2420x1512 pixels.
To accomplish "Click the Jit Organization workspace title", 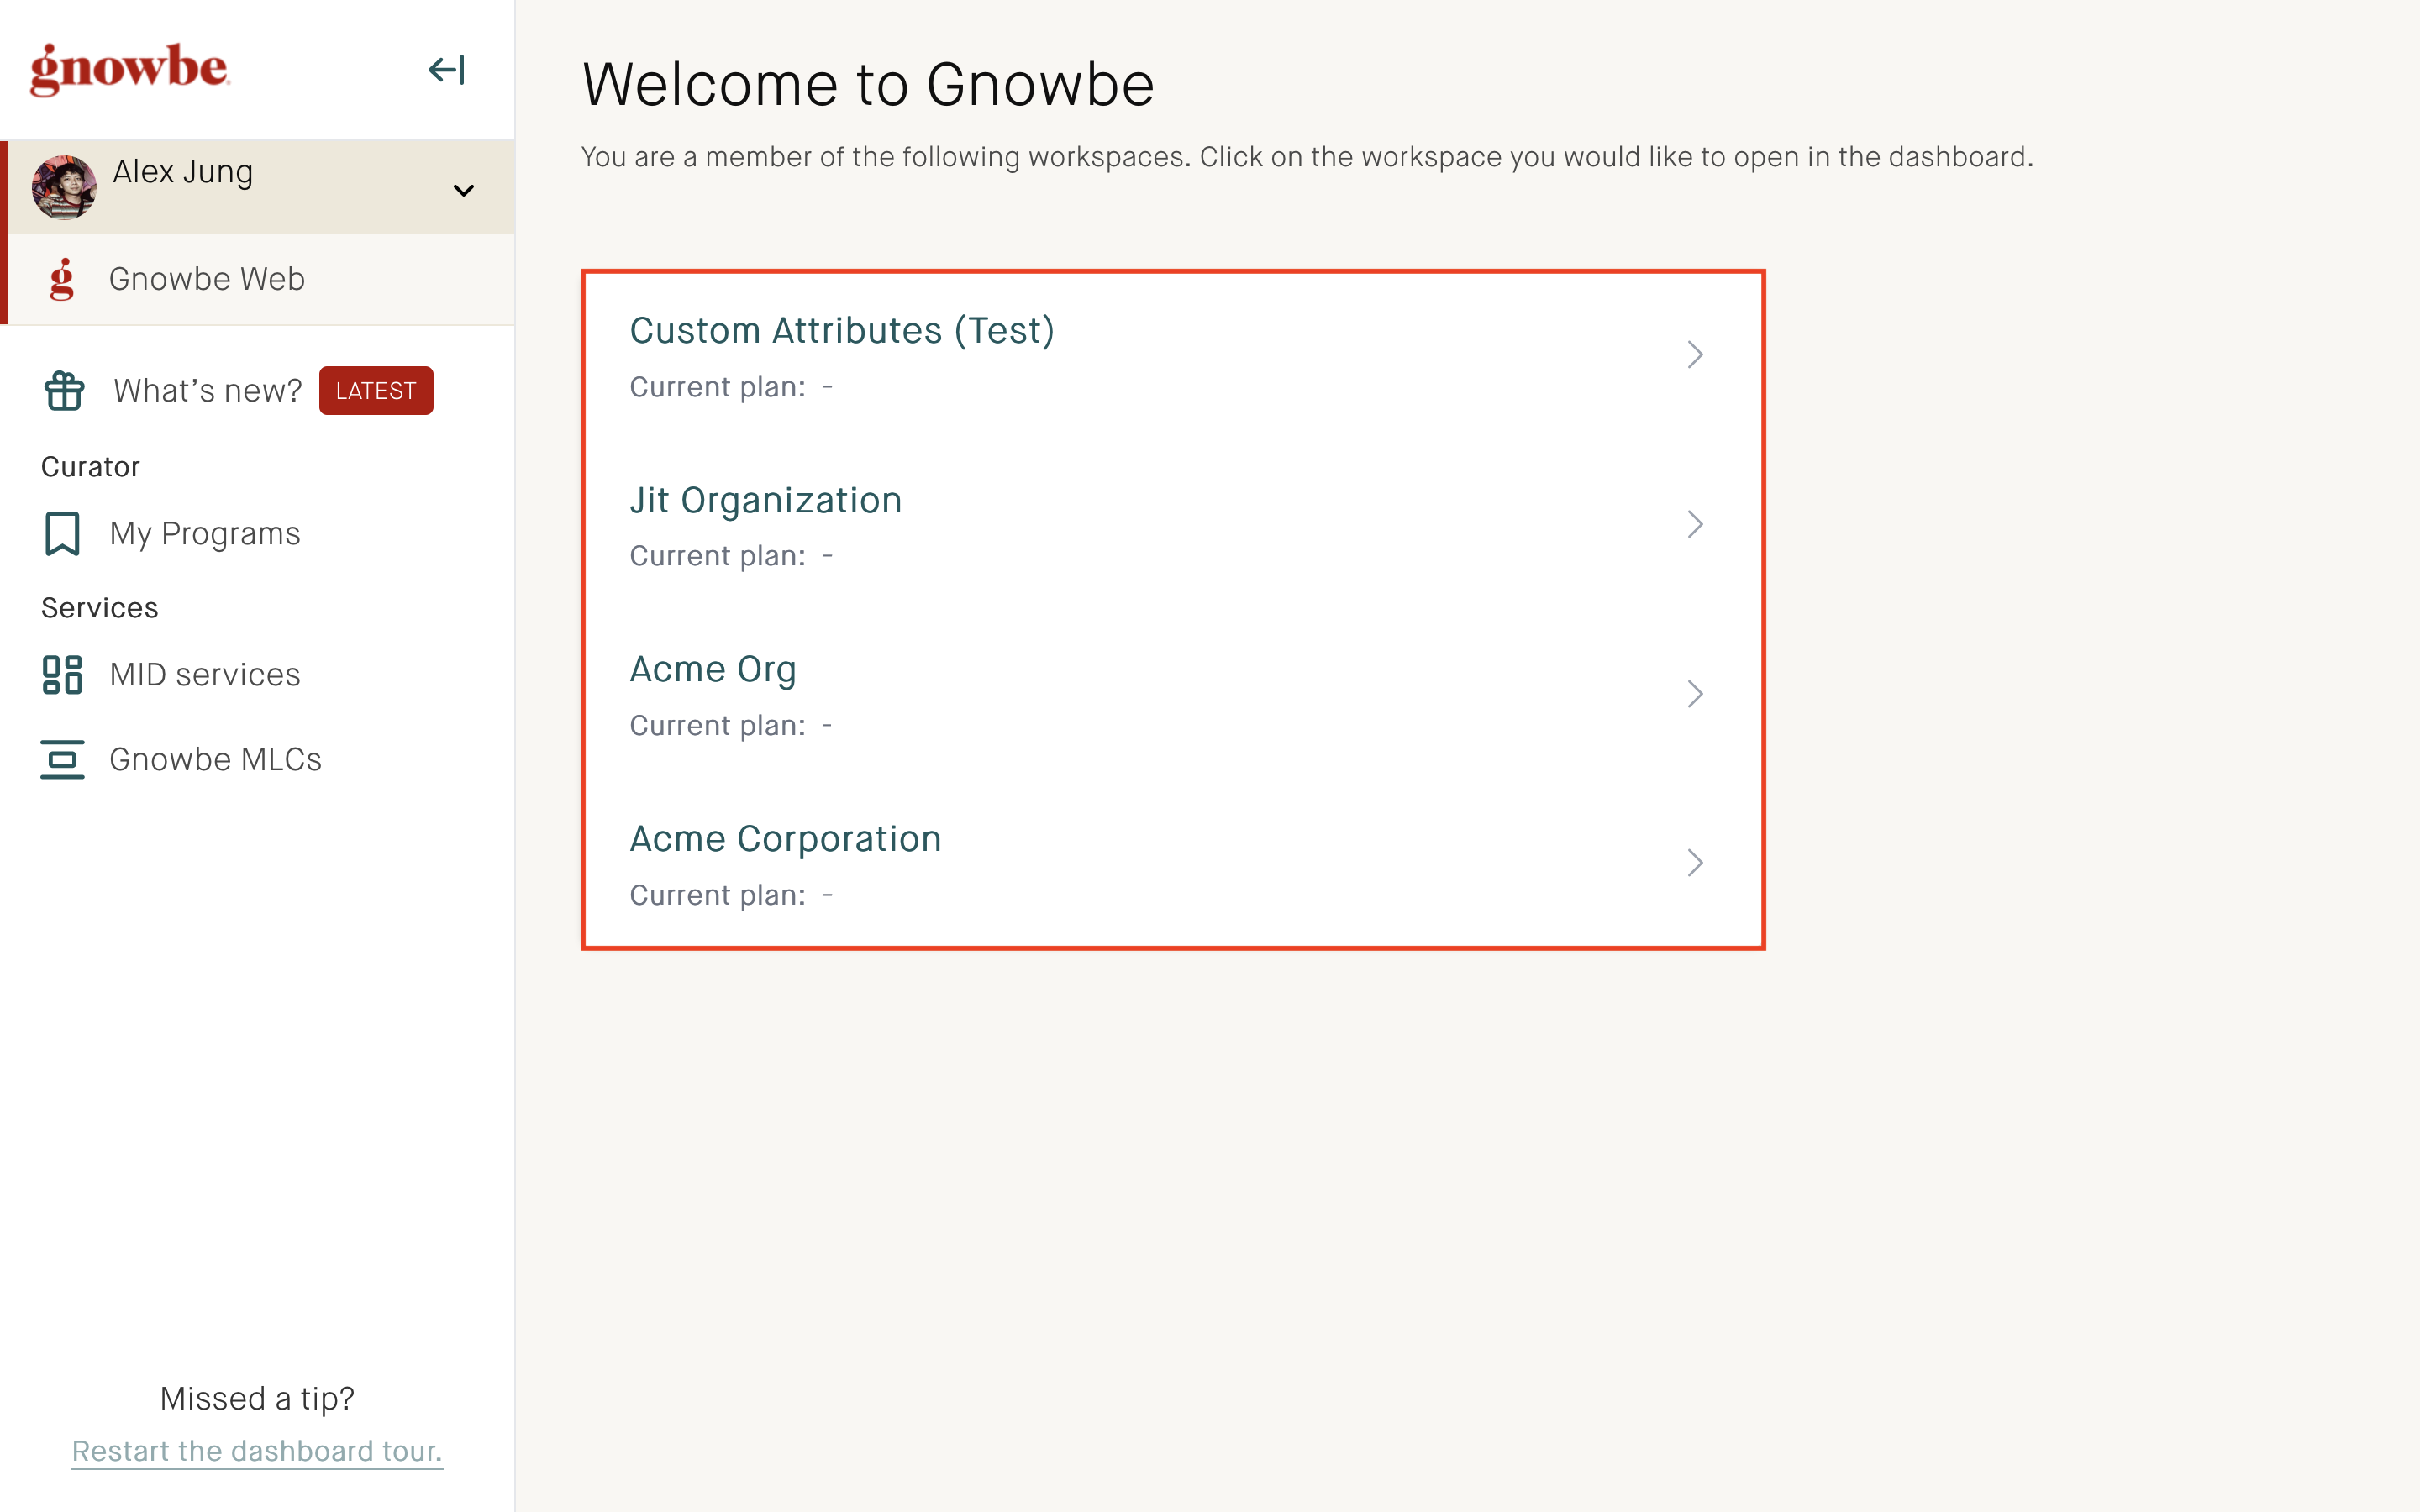I will pos(766,499).
